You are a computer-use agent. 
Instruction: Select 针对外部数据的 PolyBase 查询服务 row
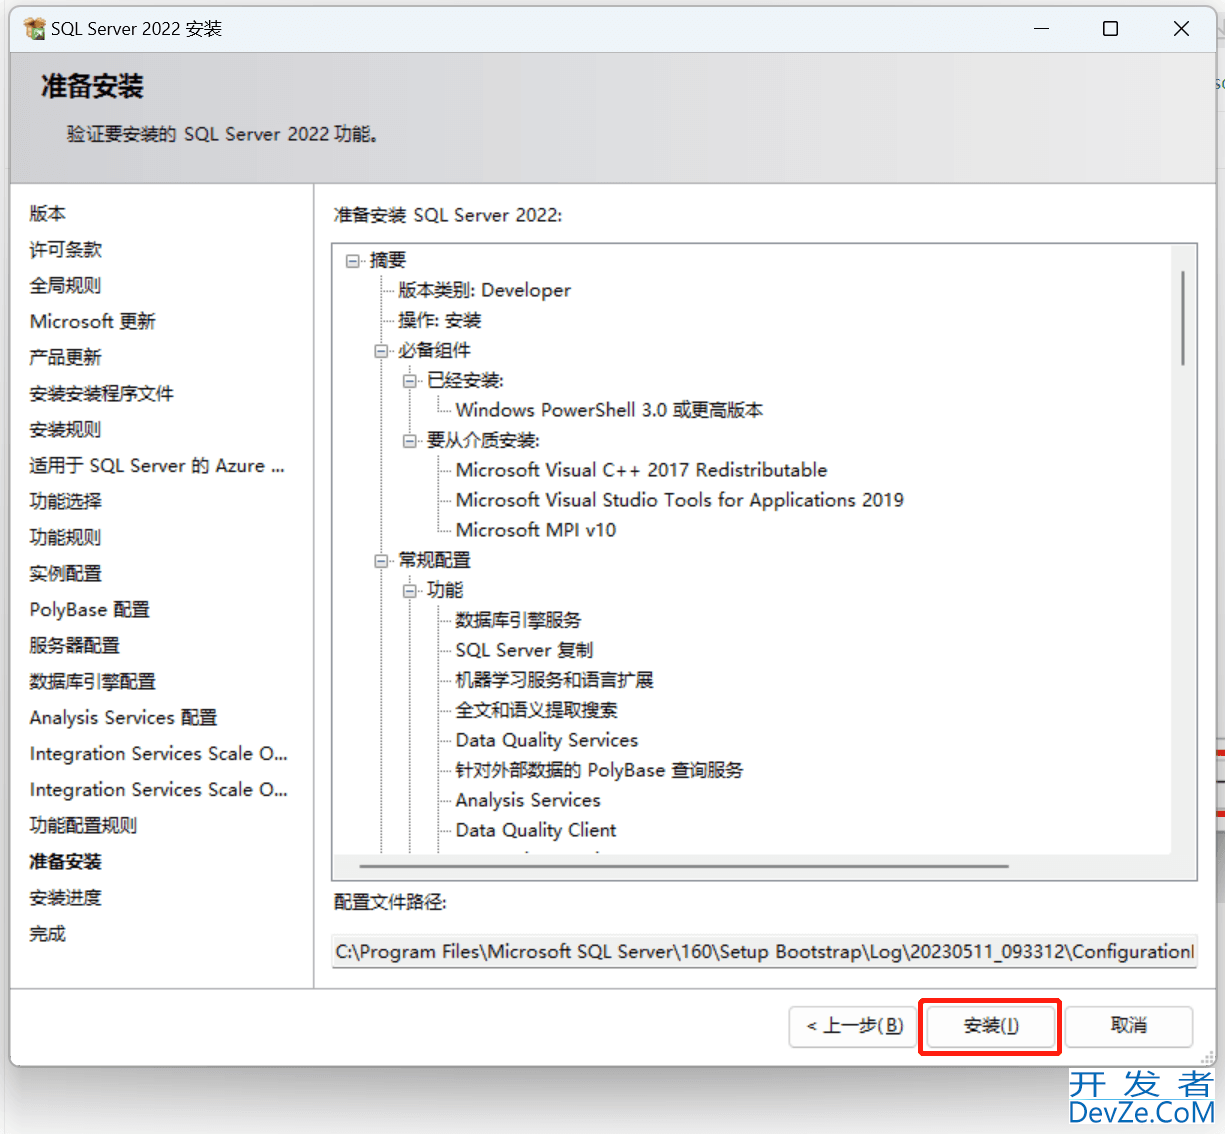[599, 770]
